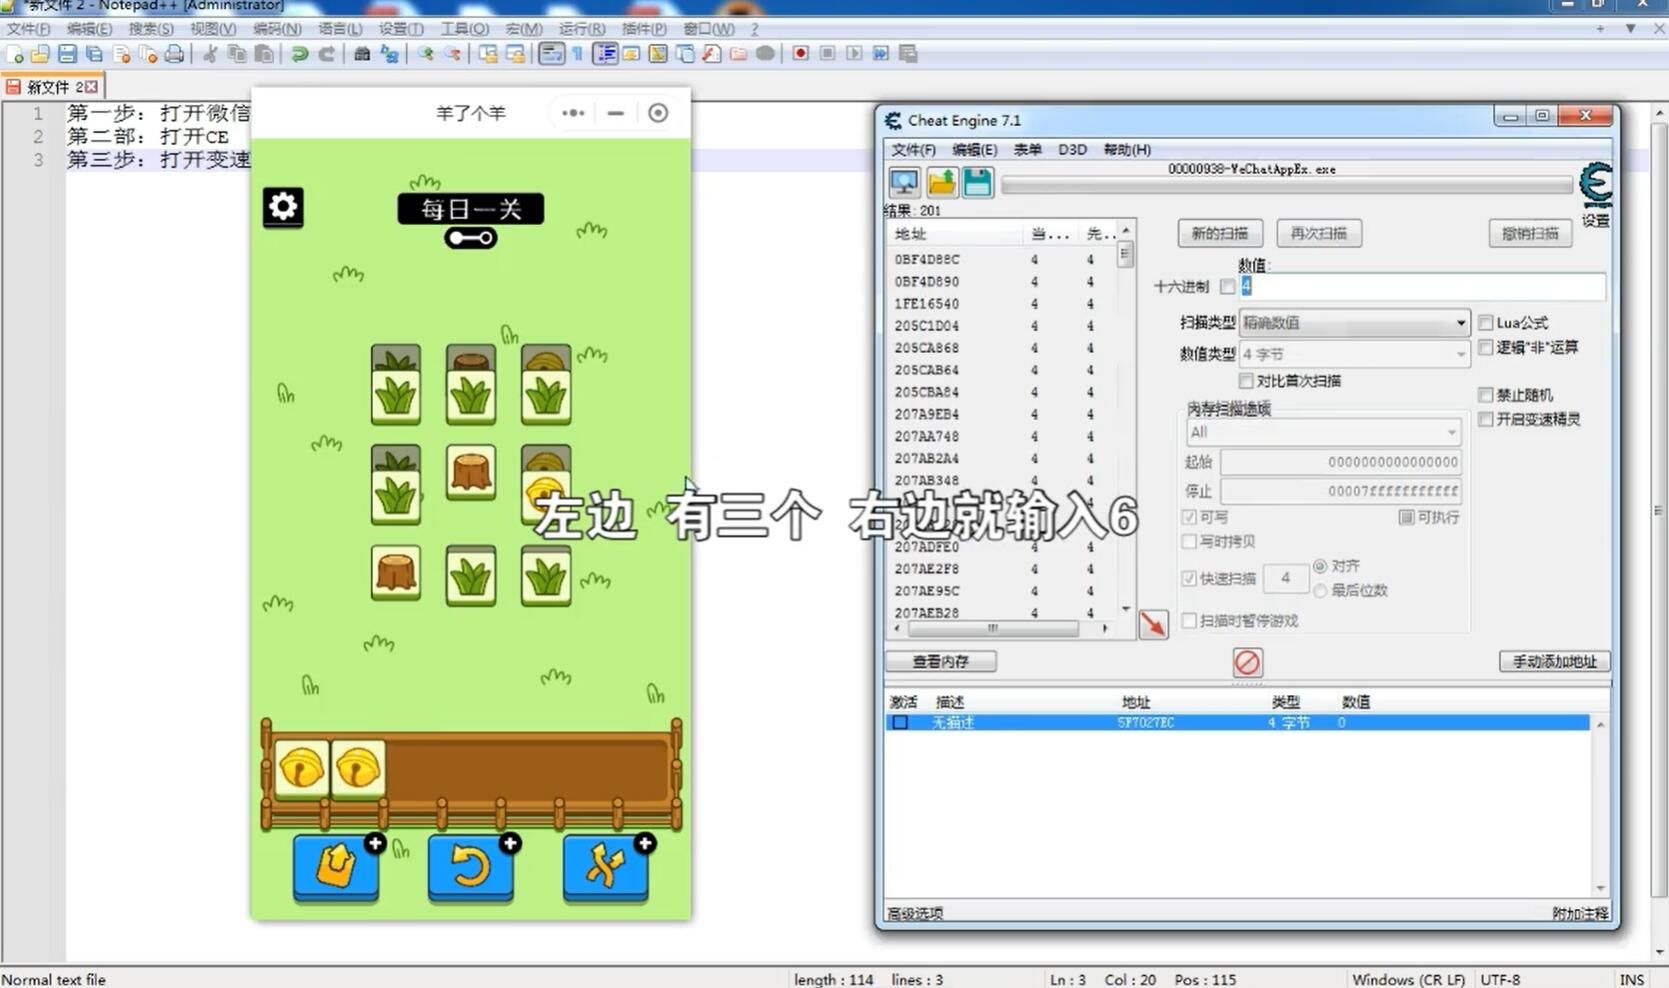Open the 扫描类型 scan type dropdown
1669x988 pixels.
[x=1354, y=323]
